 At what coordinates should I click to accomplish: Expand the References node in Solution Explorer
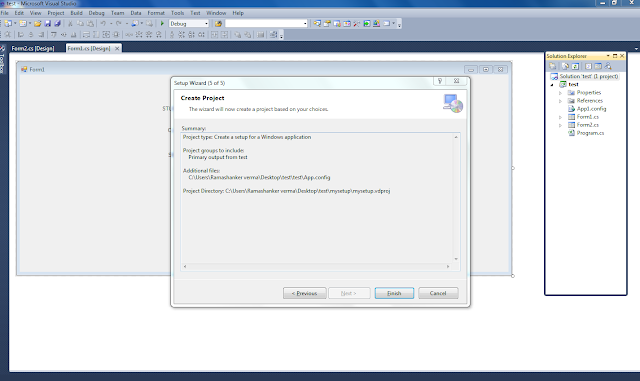click(x=560, y=101)
